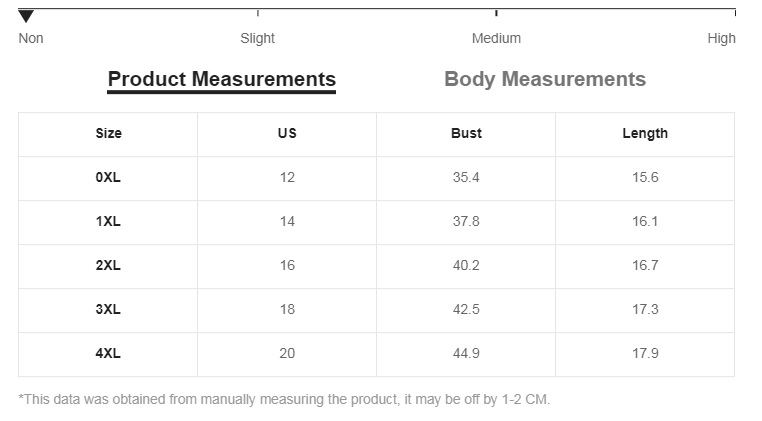This screenshot has width=762, height=421.
Task: Click the black triangle stretch marker
Action: click(26, 17)
